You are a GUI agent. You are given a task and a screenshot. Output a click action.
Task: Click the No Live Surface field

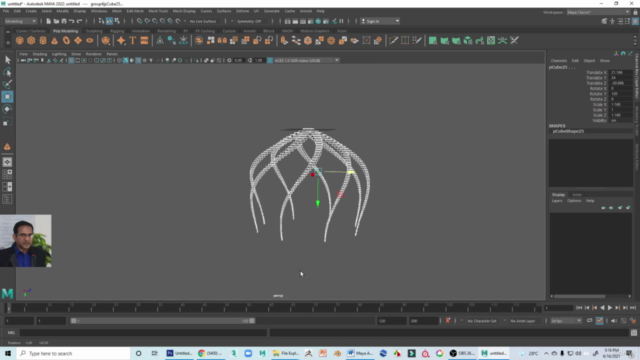click(x=203, y=21)
